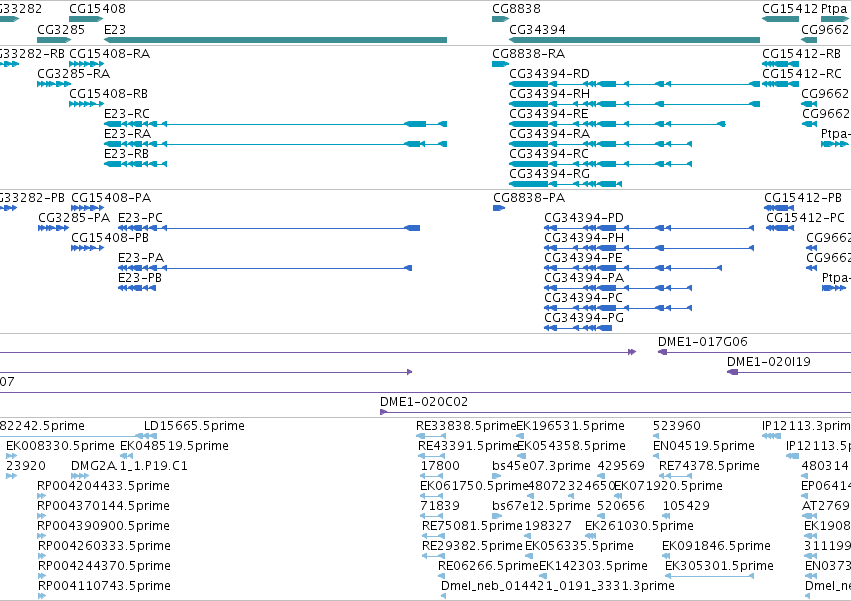
Task: Select protein CG3285-PA
Action: coord(74,218)
